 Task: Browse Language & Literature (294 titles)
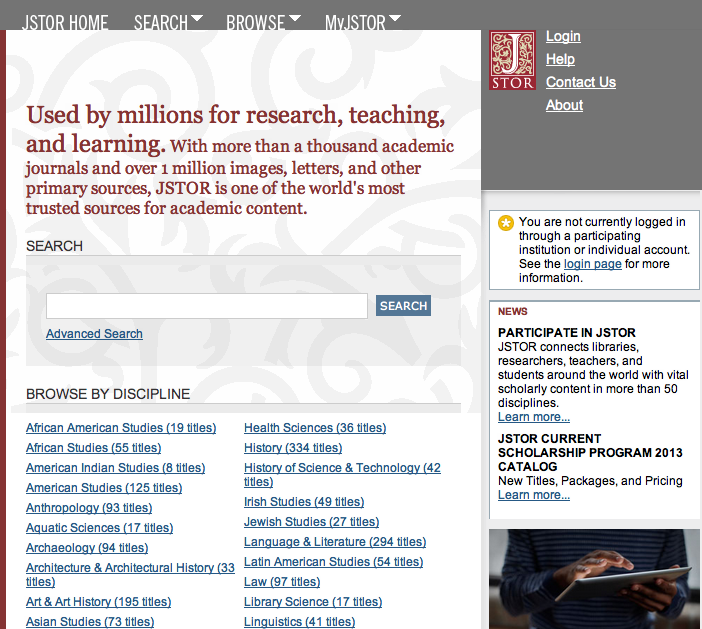pyautogui.click(x=335, y=542)
